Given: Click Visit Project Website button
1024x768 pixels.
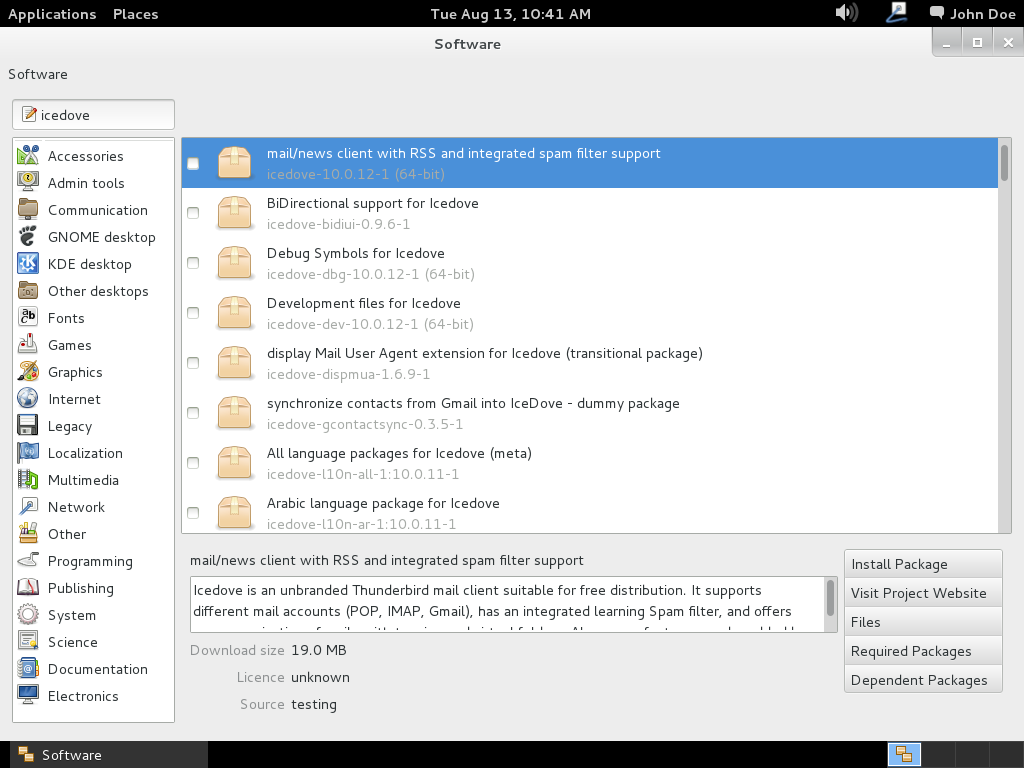Looking at the screenshot, I should [923, 593].
